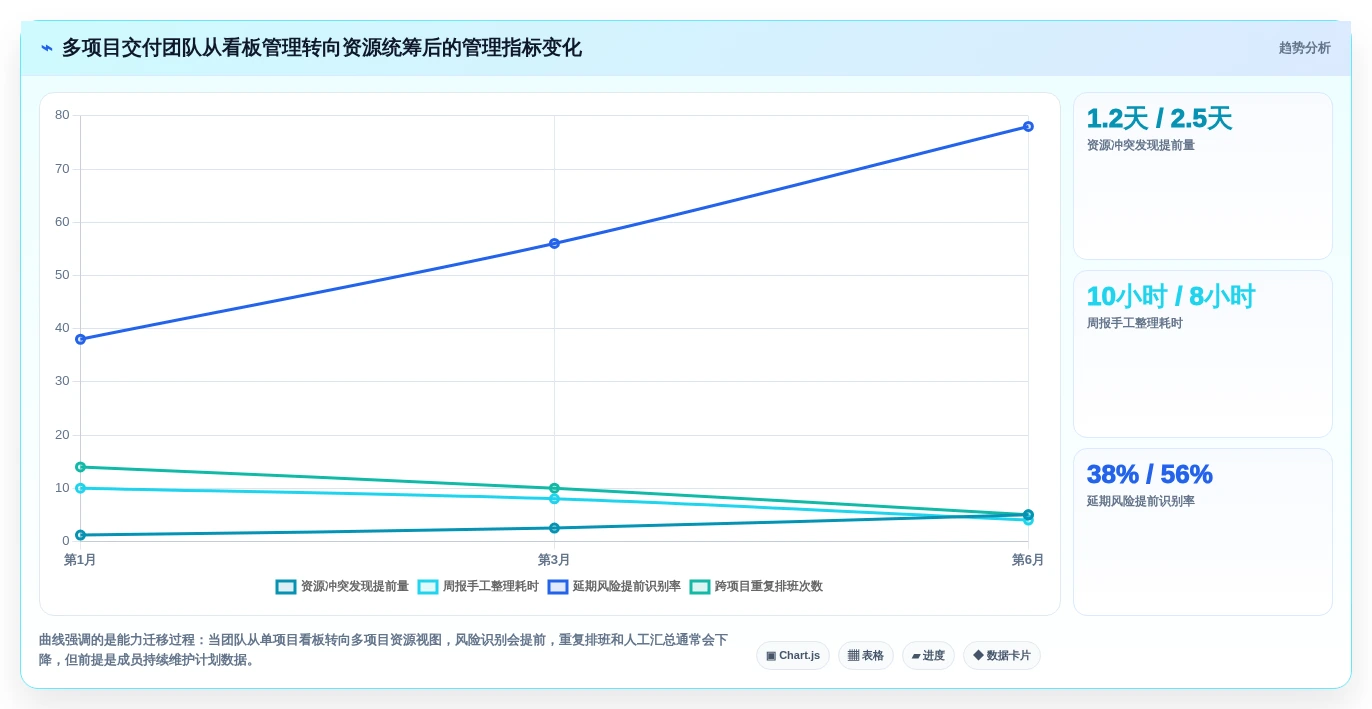
Task: Click 跨项目重复排班次数 data point at 第1月
Action: 80,467
